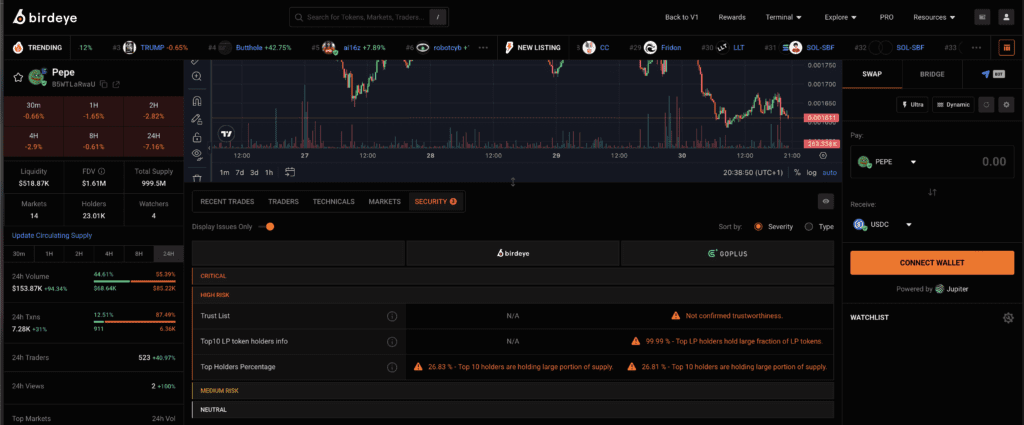
Task: Switch to the Bridge tab
Action: click(x=932, y=74)
